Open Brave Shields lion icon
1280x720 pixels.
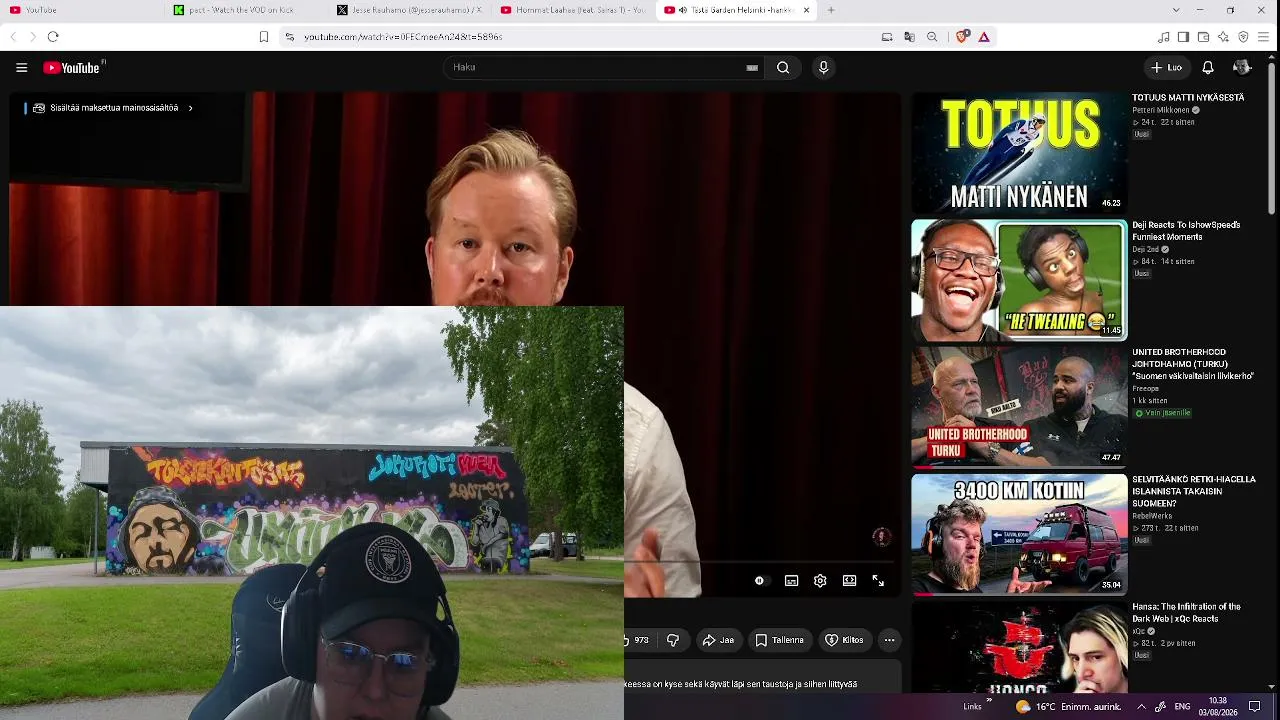coord(962,37)
